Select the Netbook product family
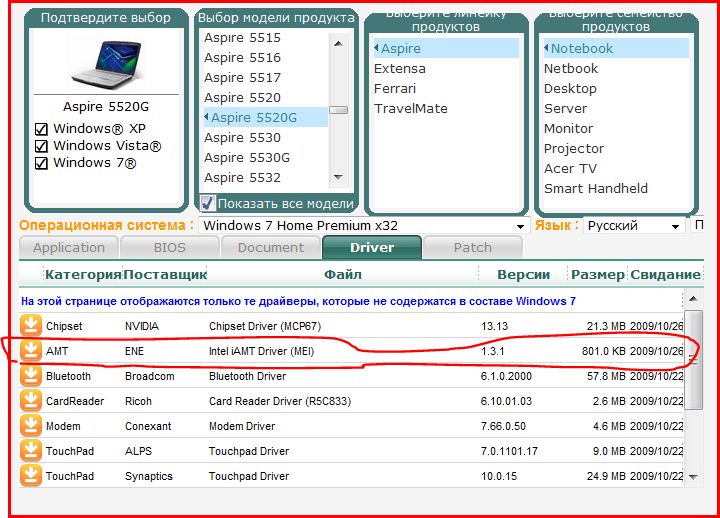Screen dimensions: 720x518 [571, 68]
